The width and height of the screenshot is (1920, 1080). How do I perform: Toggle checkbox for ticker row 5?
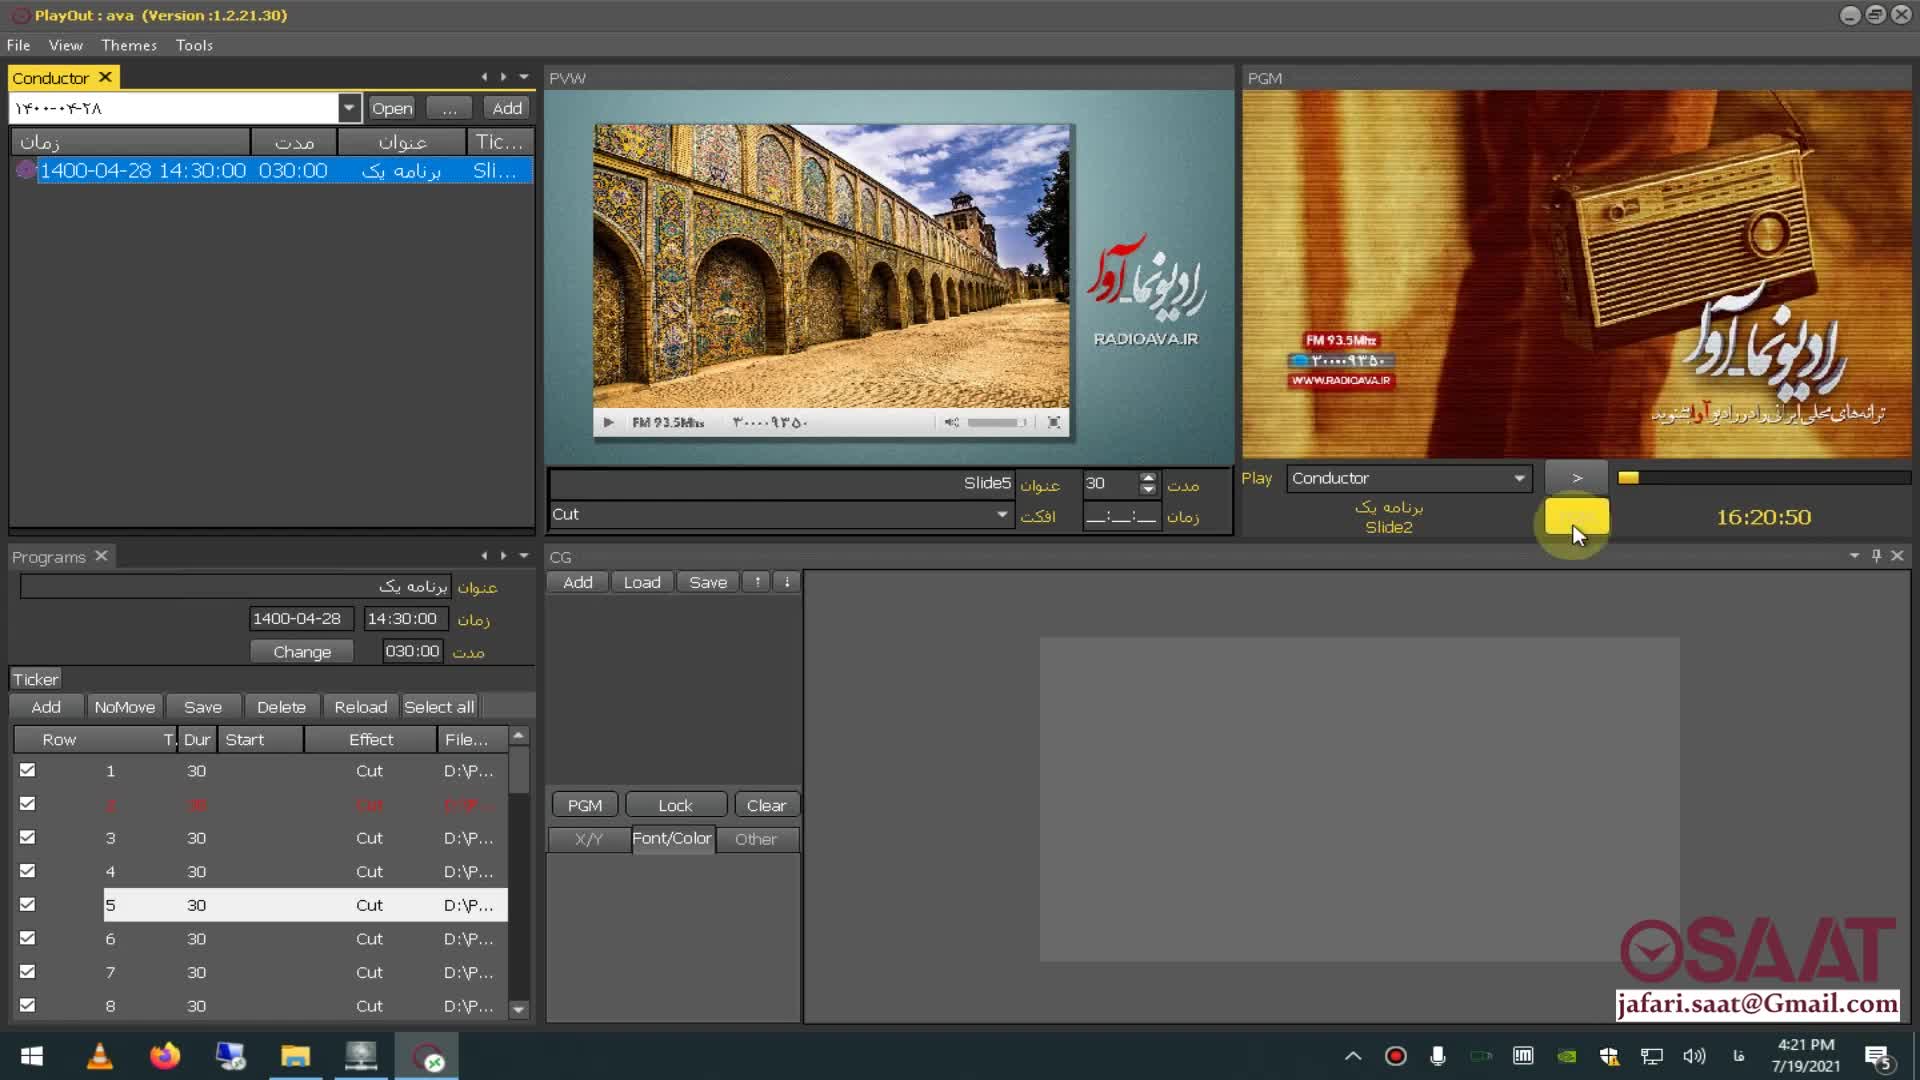tap(28, 904)
